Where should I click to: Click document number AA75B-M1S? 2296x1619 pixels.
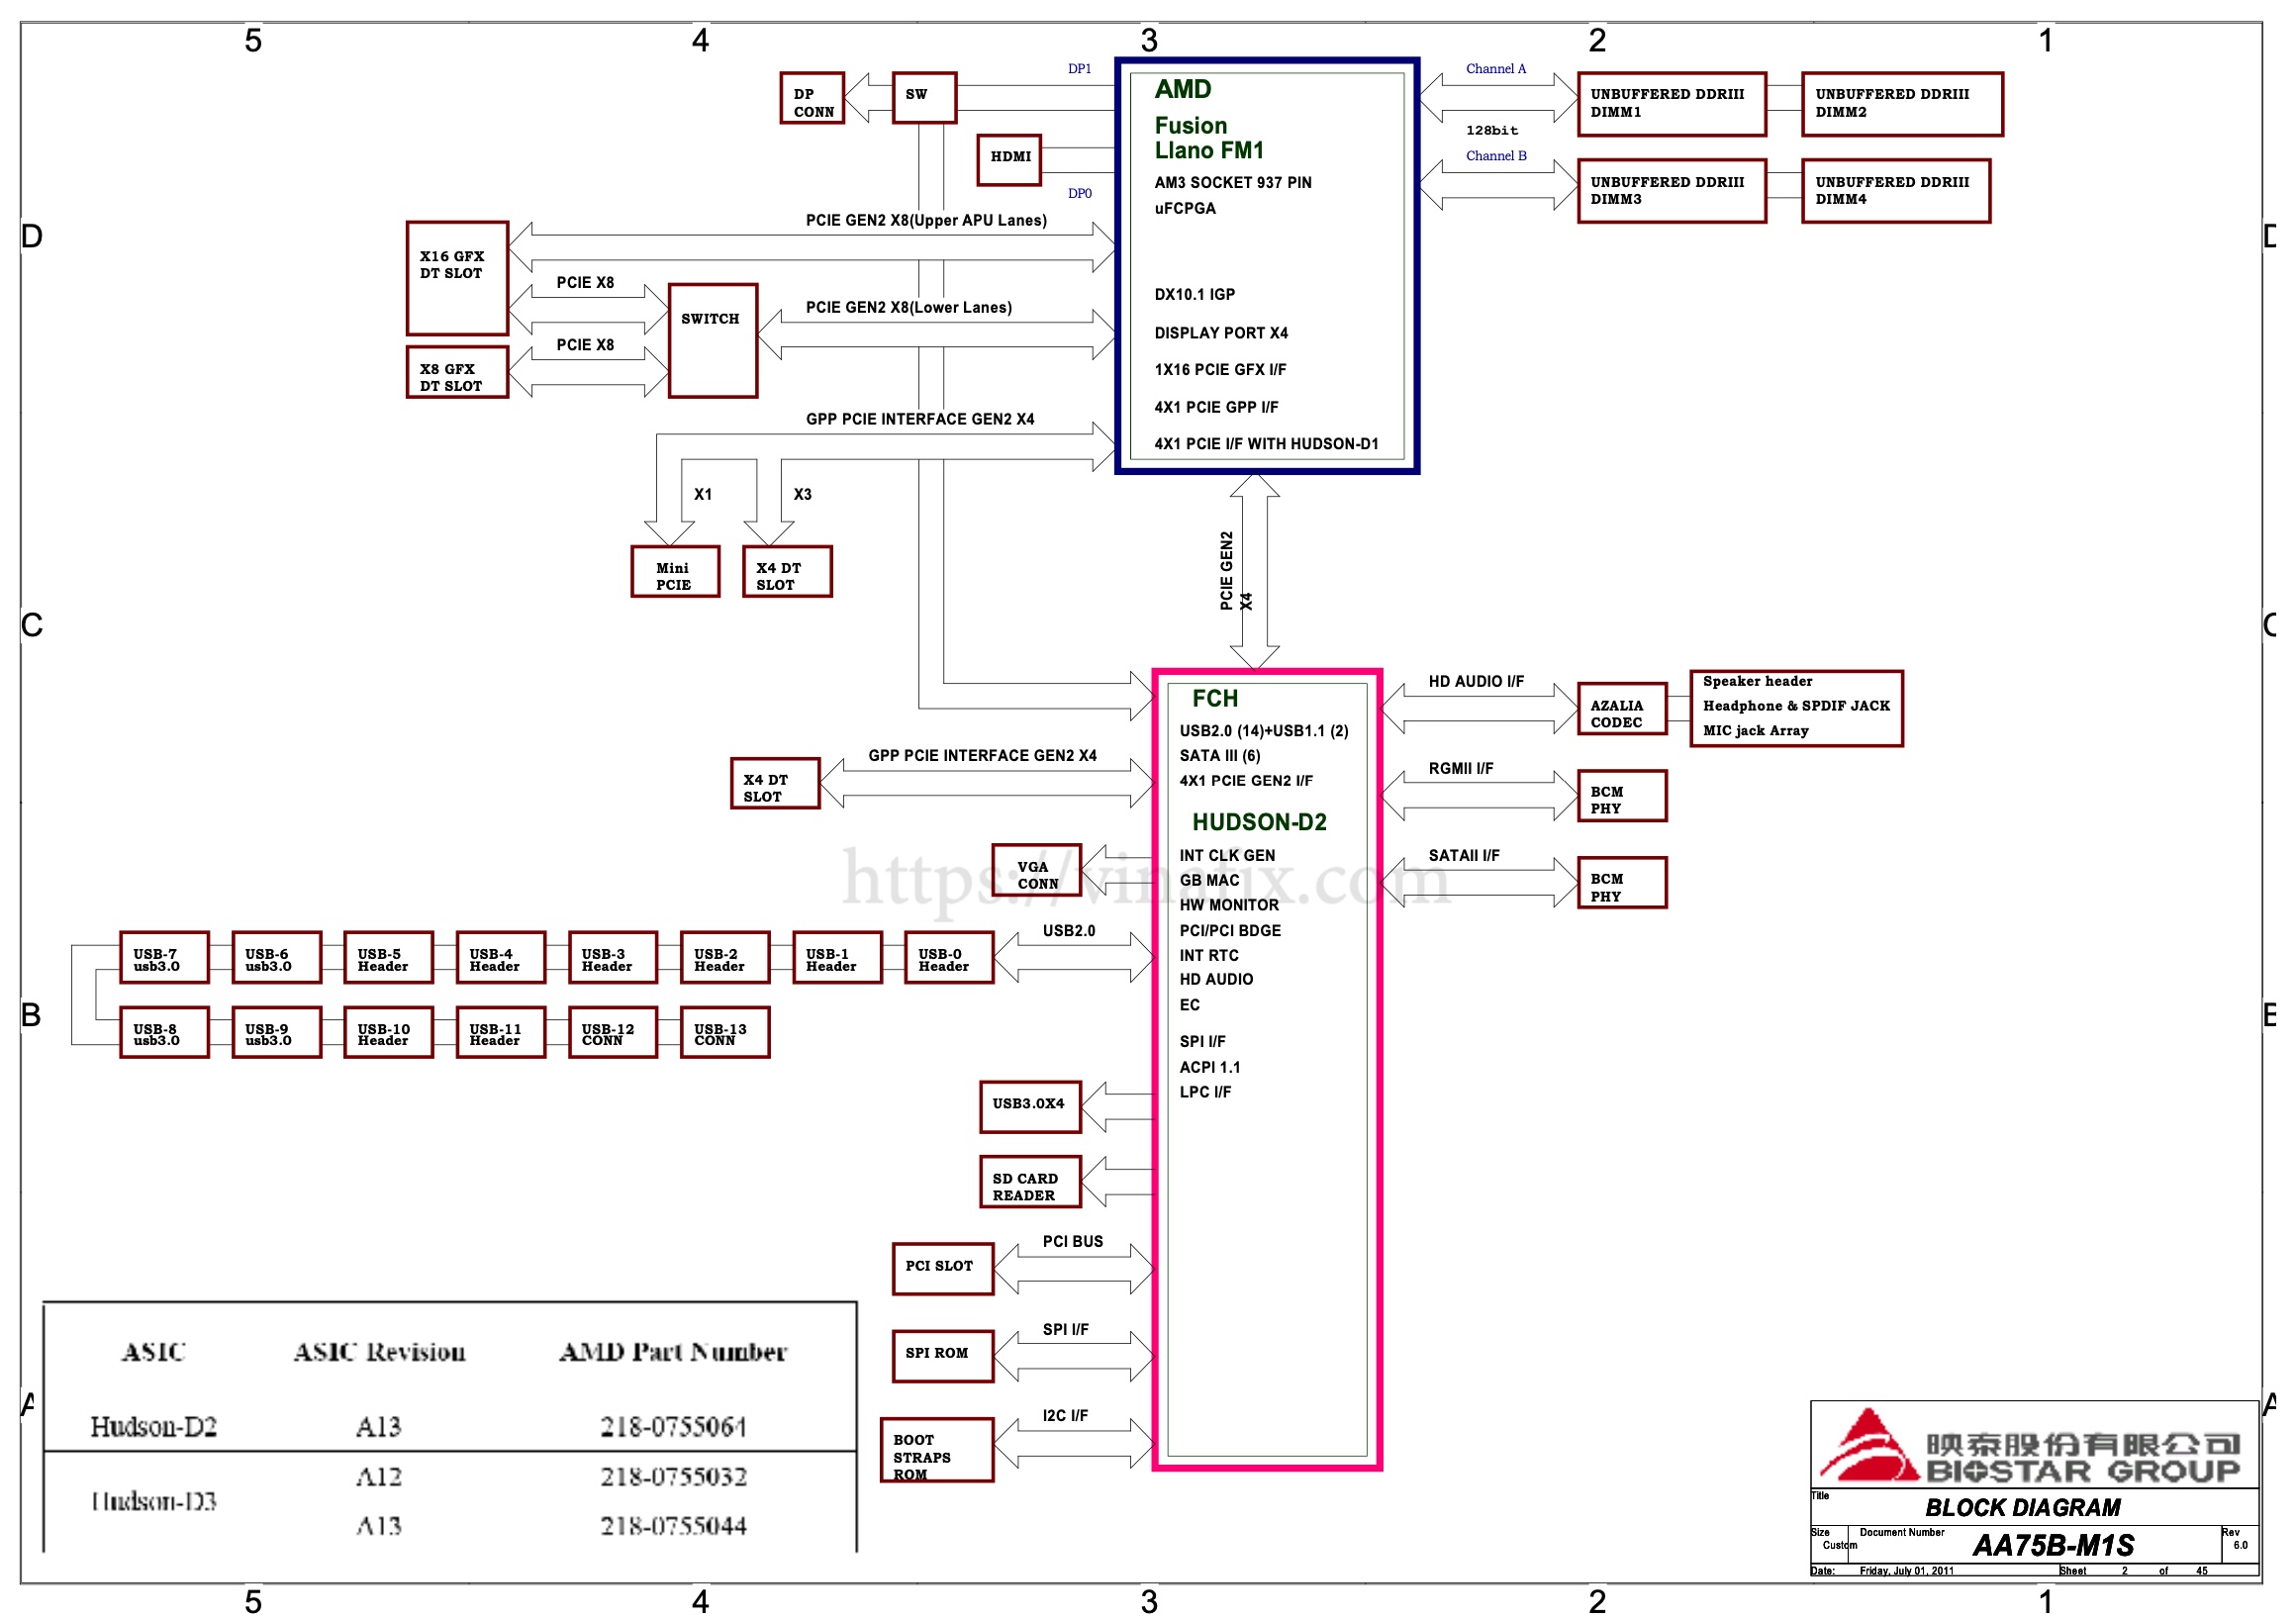click(2053, 1546)
